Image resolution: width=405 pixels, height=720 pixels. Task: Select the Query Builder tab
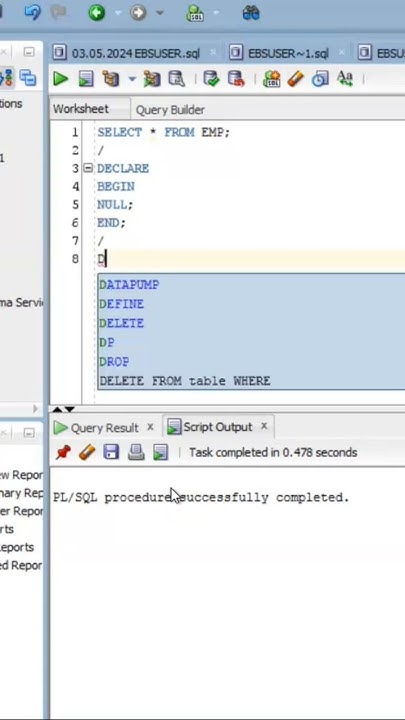[x=170, y=110]
